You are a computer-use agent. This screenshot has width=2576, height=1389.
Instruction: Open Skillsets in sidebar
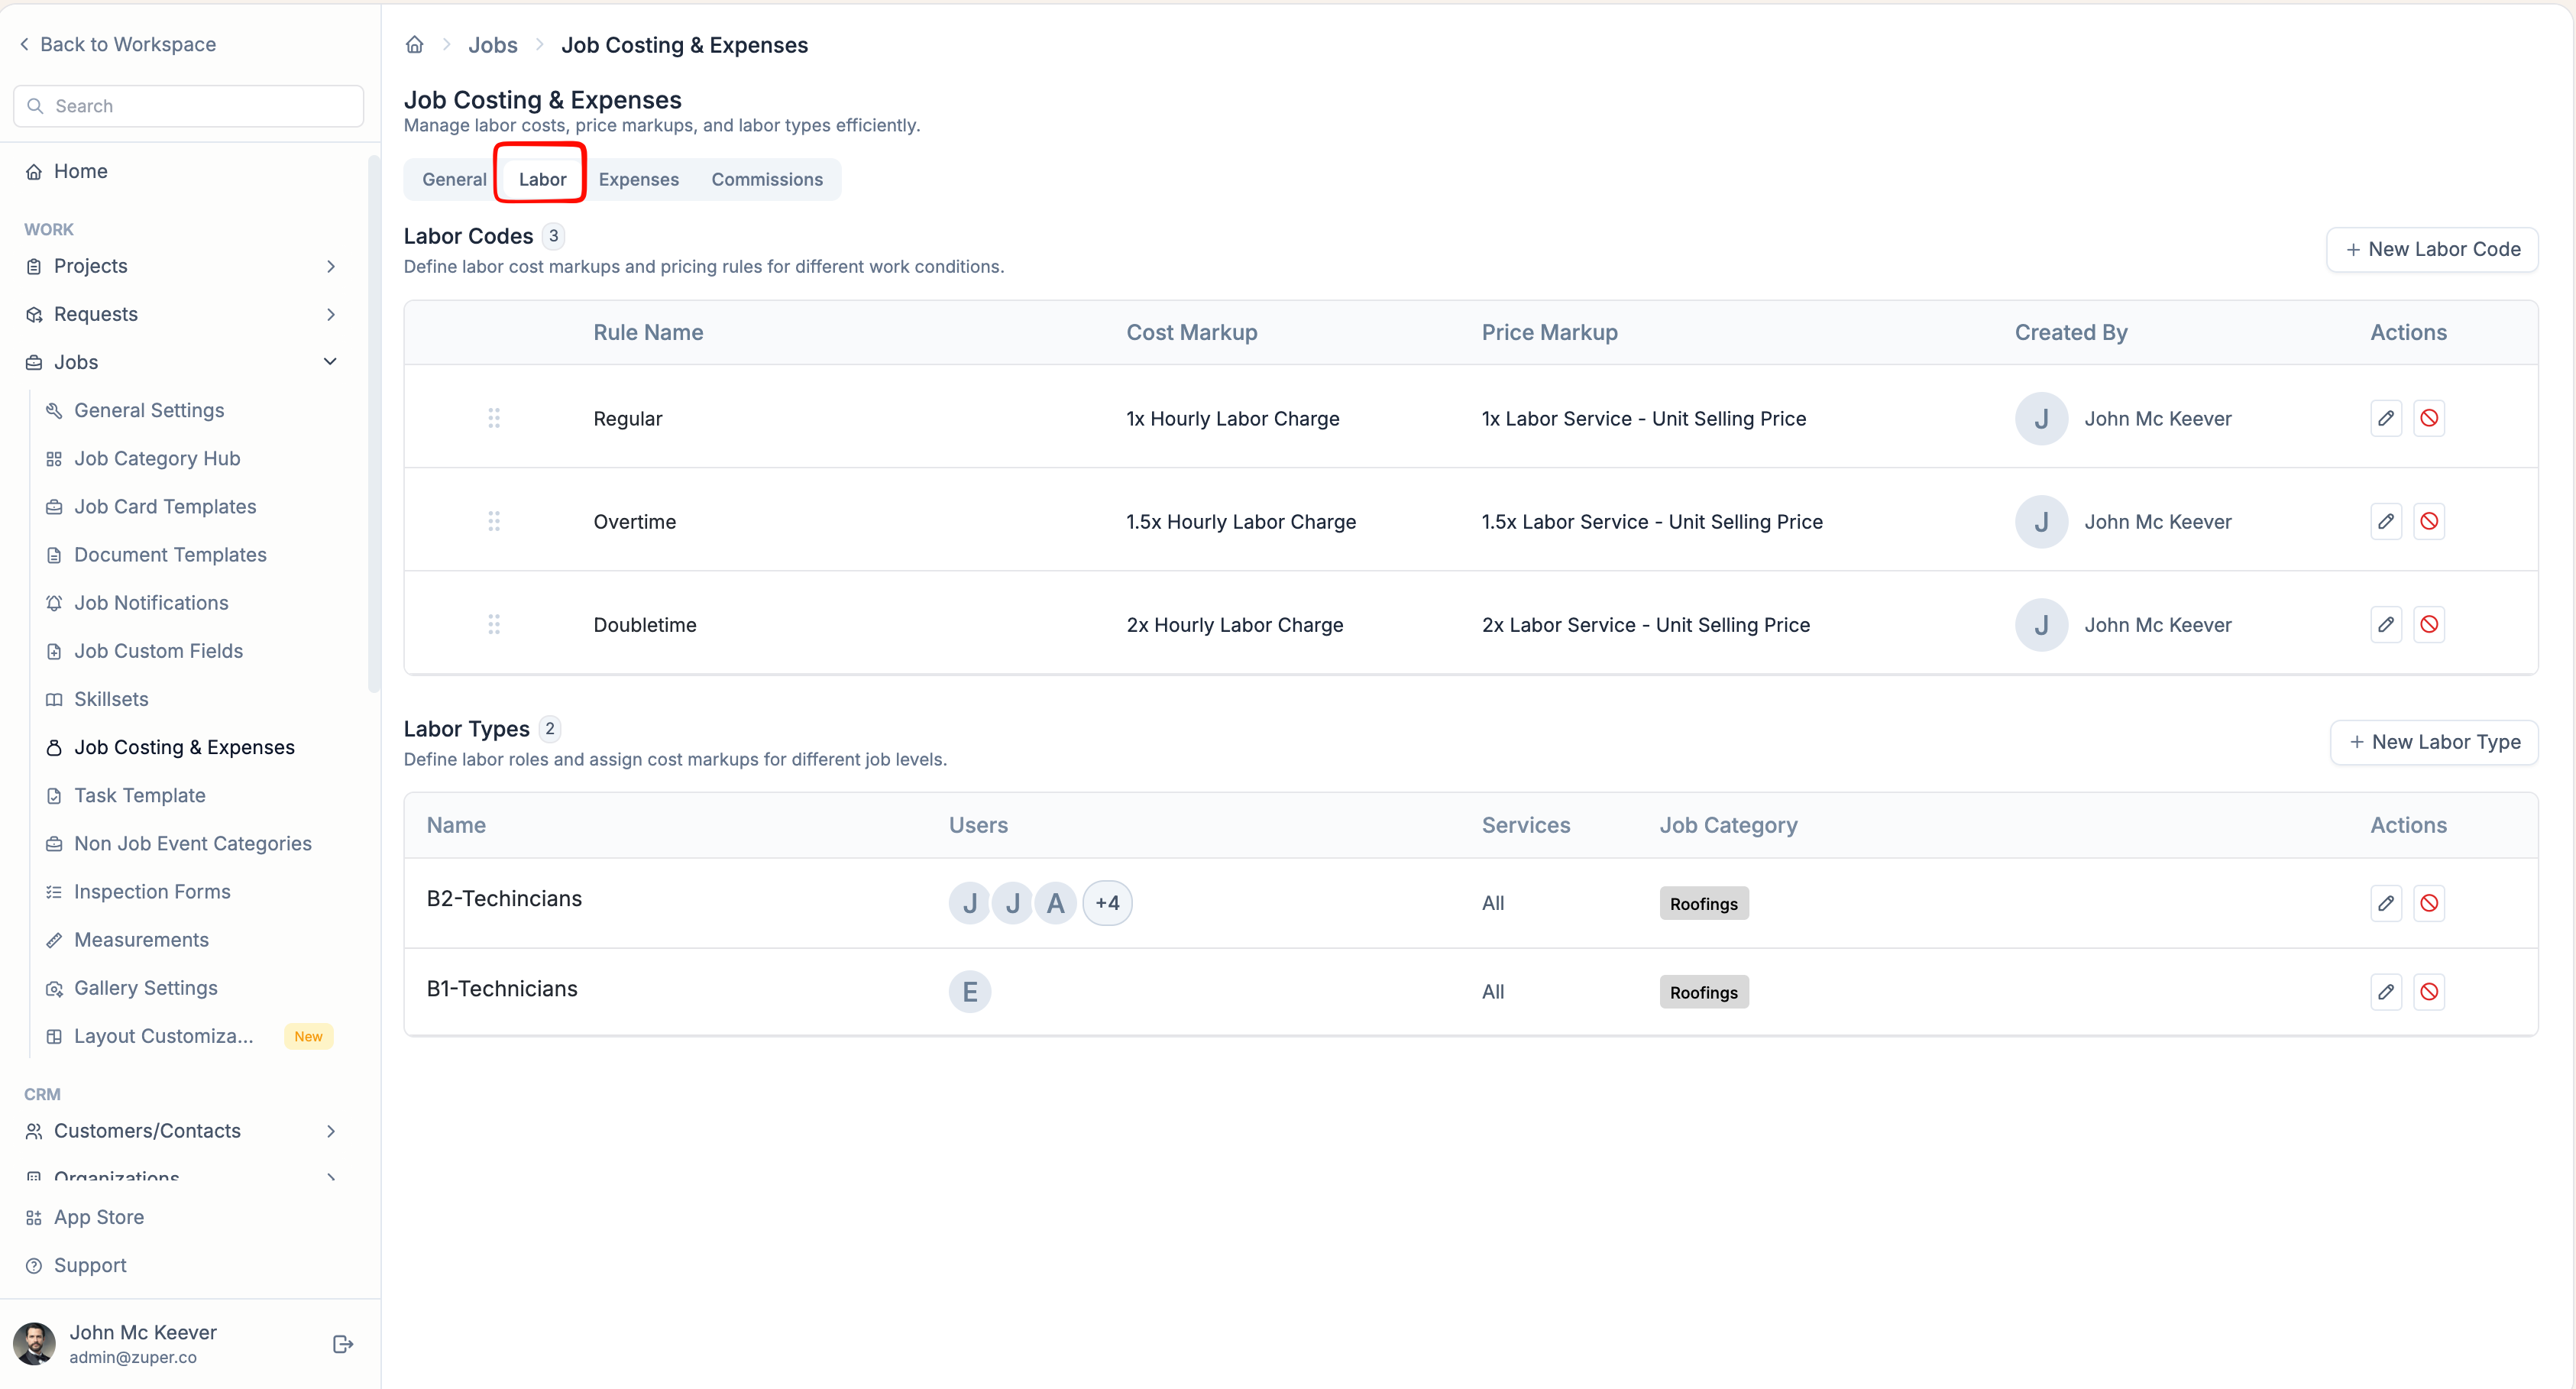[111, 699]
